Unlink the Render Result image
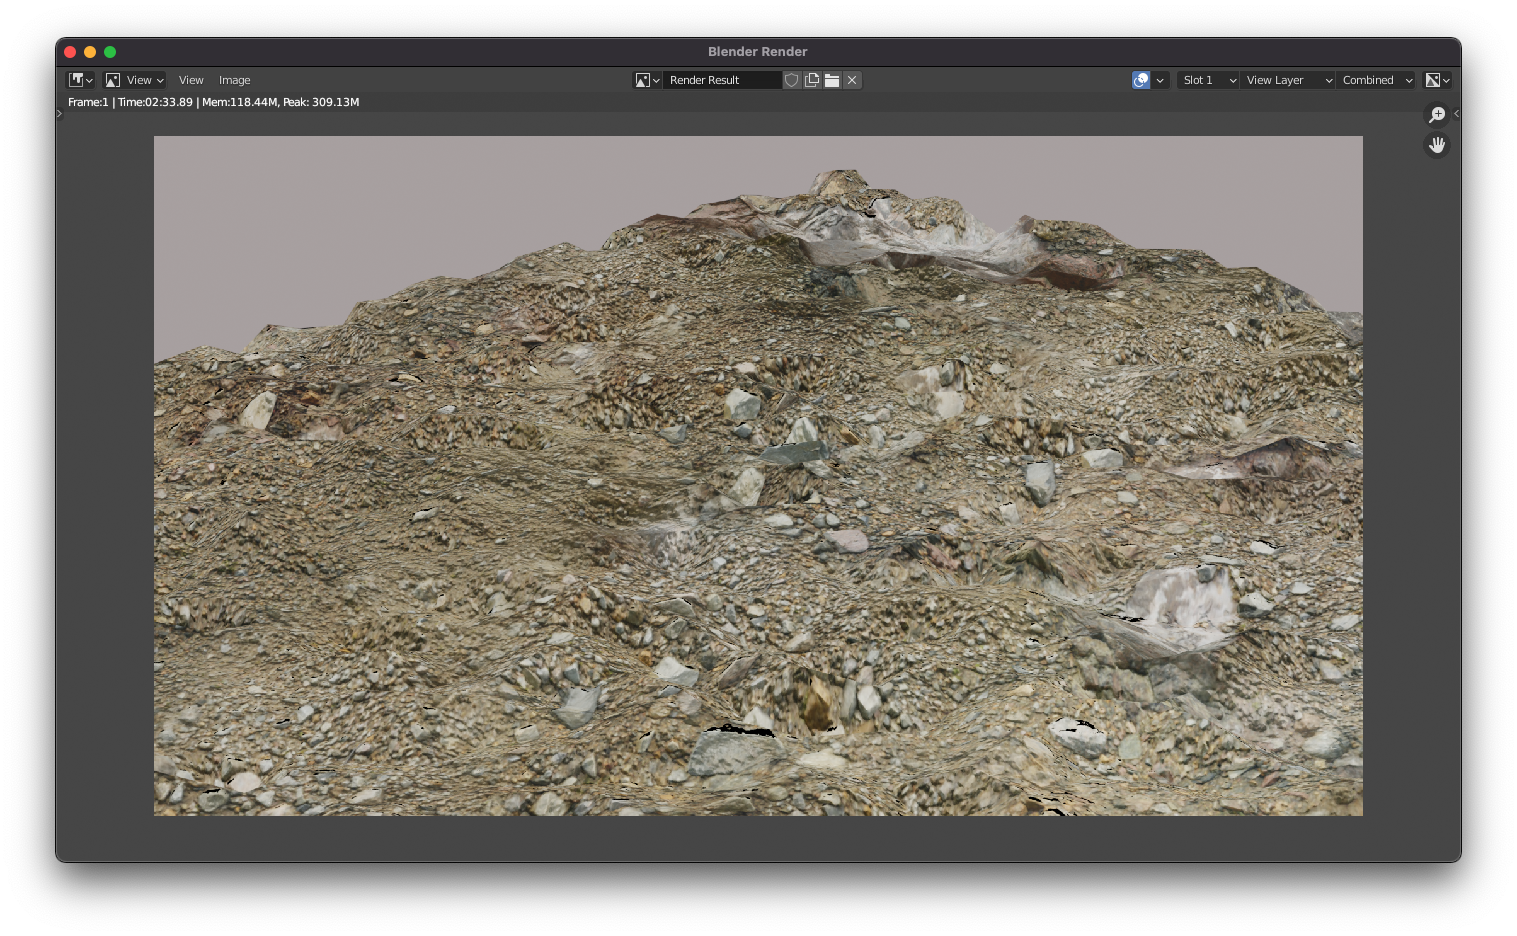Screen dimensions: 1517x936 [852, 80]
